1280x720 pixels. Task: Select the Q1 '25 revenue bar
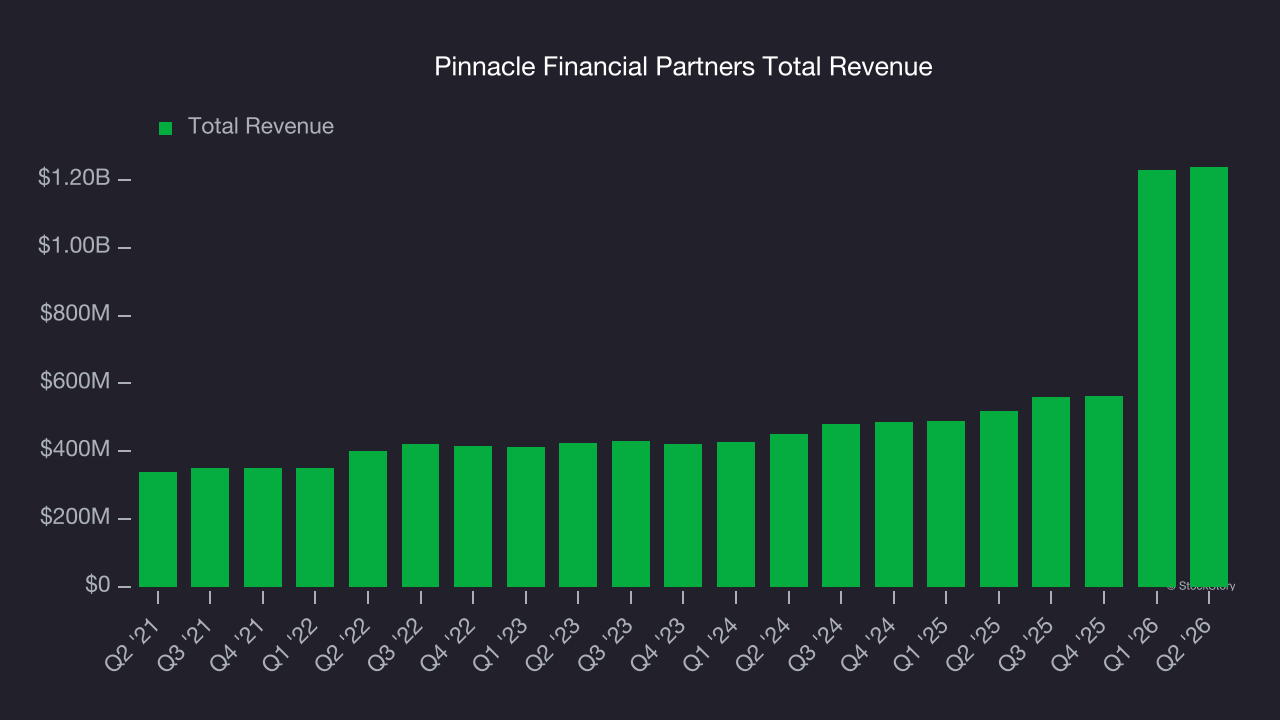pyautogui.click(x=946, y=504)
